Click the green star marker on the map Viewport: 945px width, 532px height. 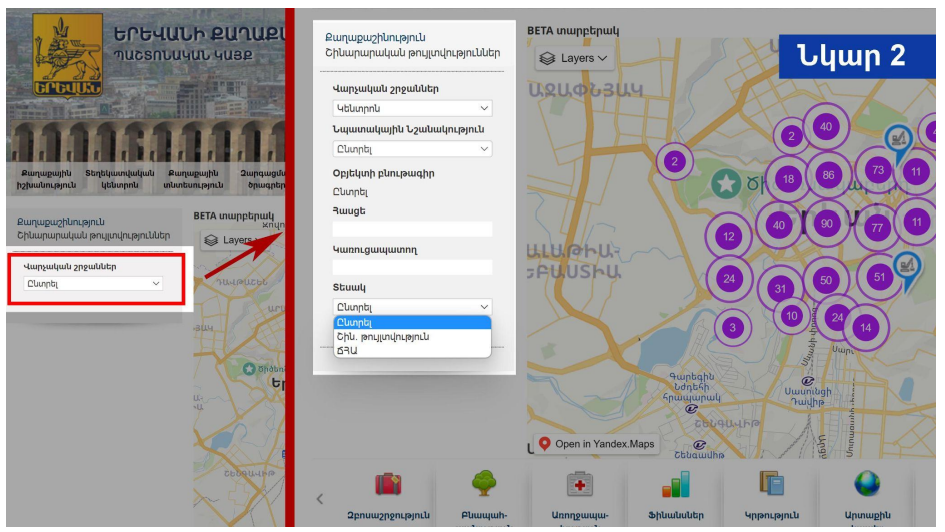tap(726, 182)
